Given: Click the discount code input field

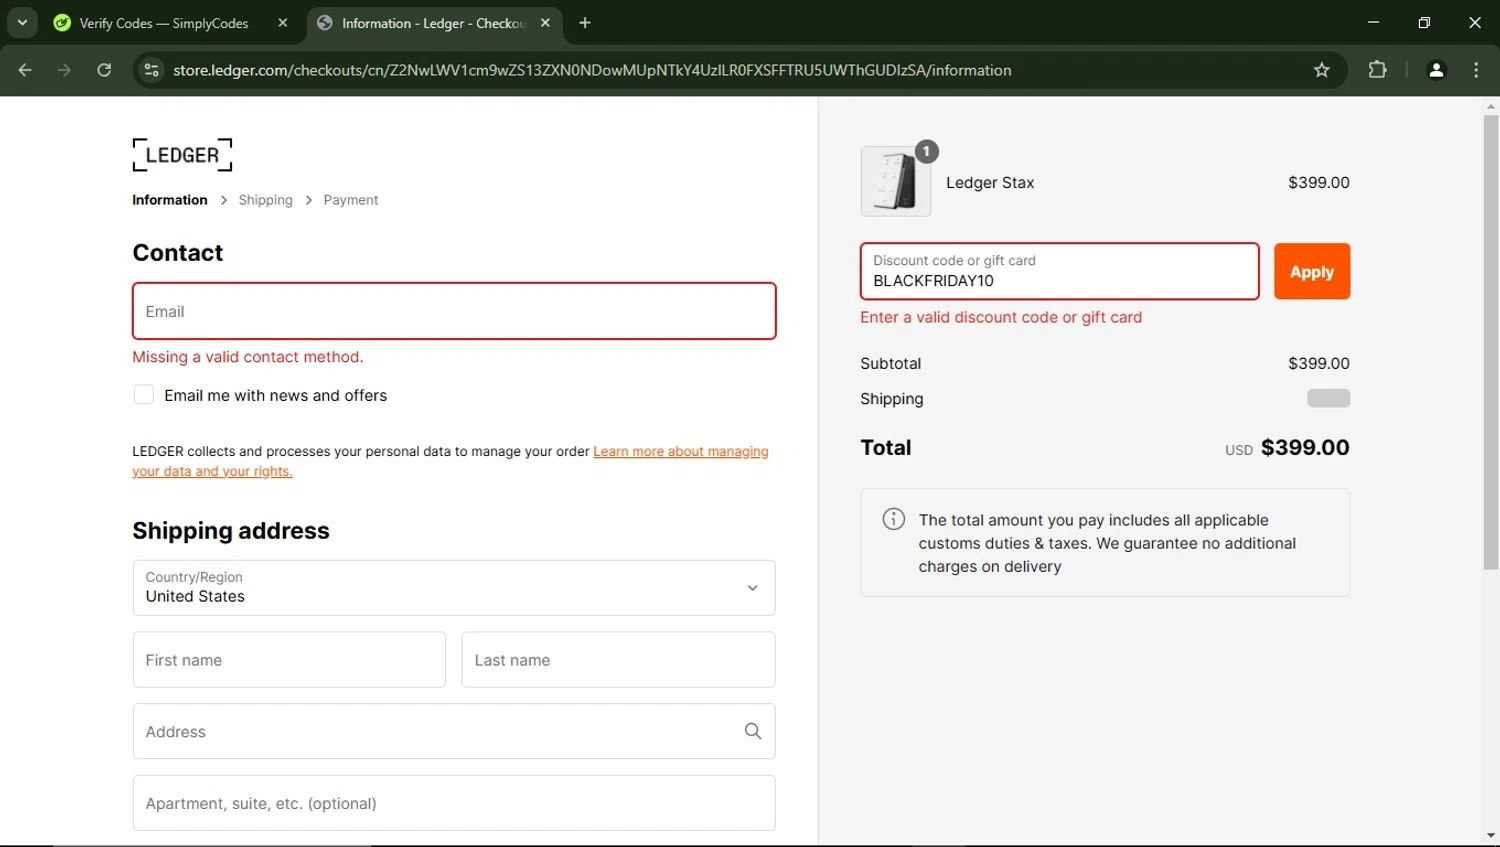Looking at the screenshot, I should tap(1060, 271).
